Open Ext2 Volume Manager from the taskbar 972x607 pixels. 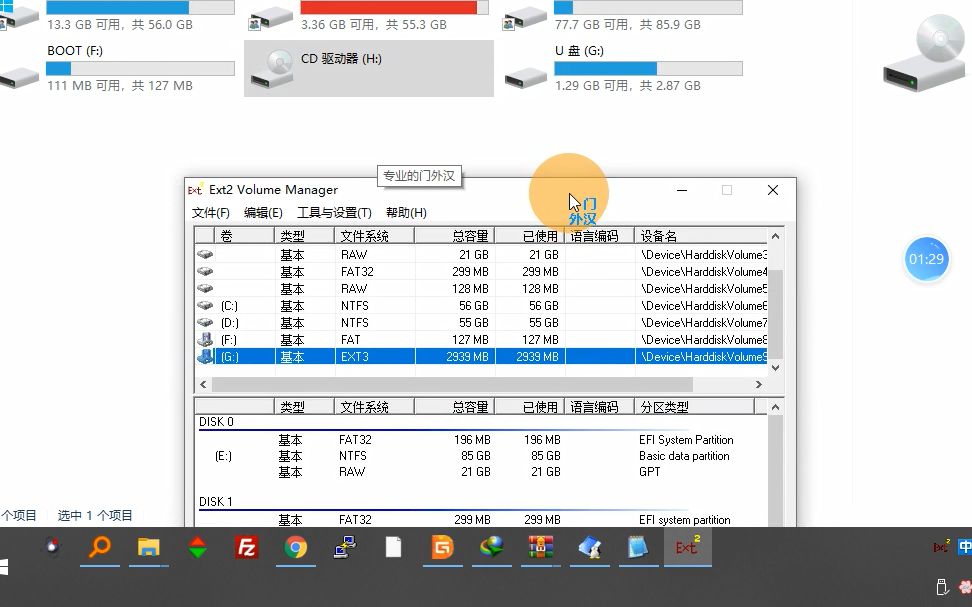(x=687, y=548)
